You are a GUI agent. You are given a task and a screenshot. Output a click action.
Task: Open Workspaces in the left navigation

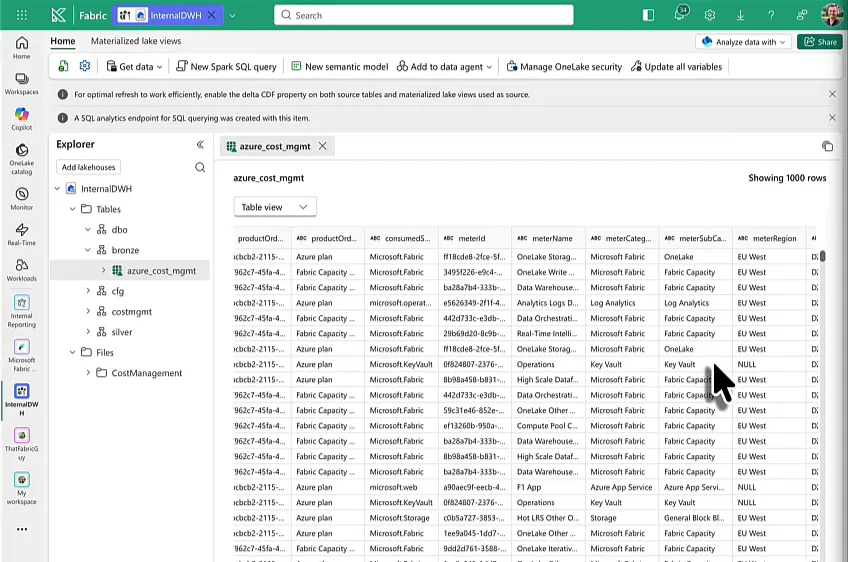22,84
